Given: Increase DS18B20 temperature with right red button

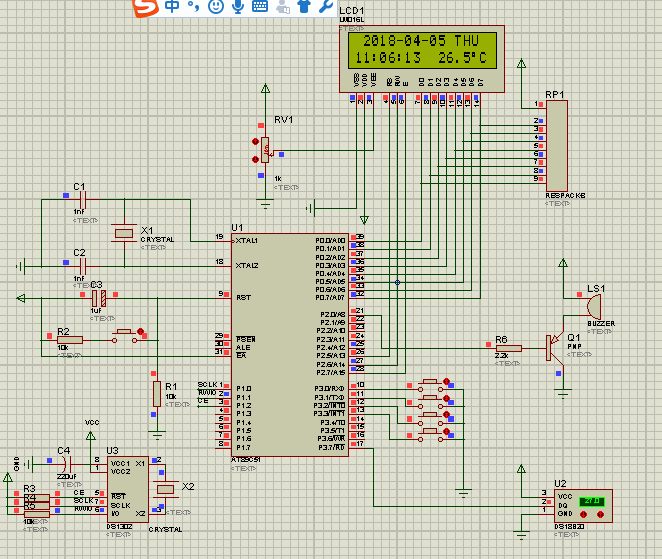Looking at the screenshot, I should 600,516.
